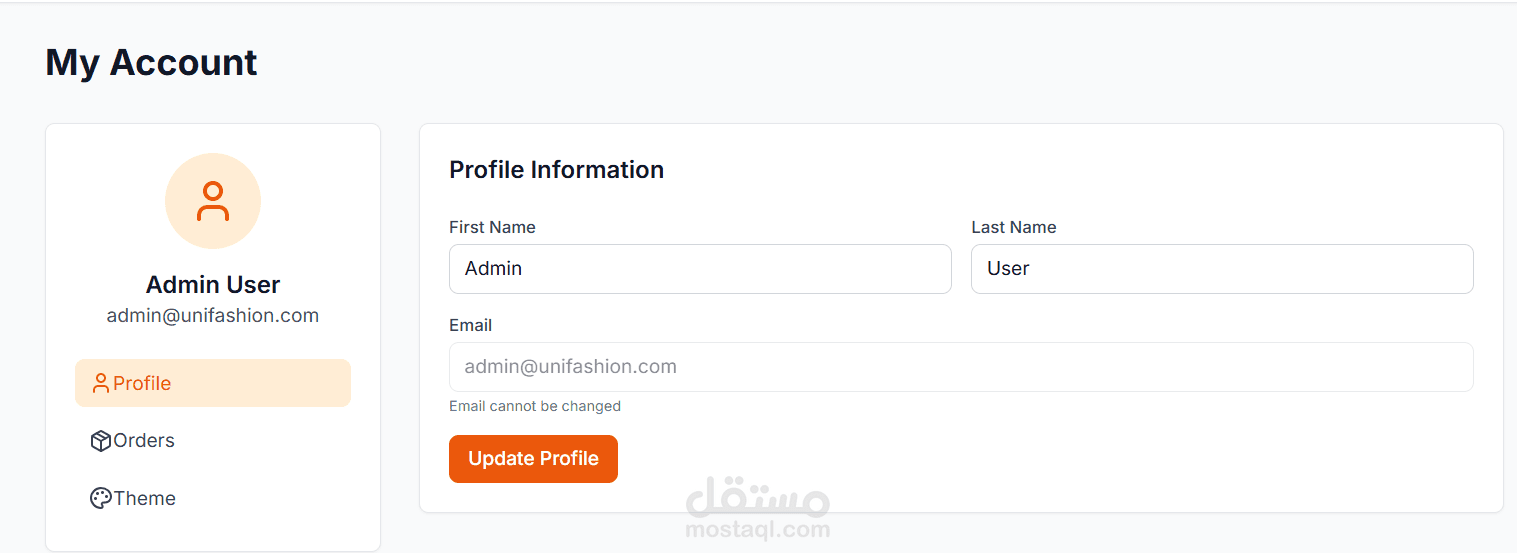Click the box icon beside Orders
The image size is (1517, 553).
pos(100,441)
